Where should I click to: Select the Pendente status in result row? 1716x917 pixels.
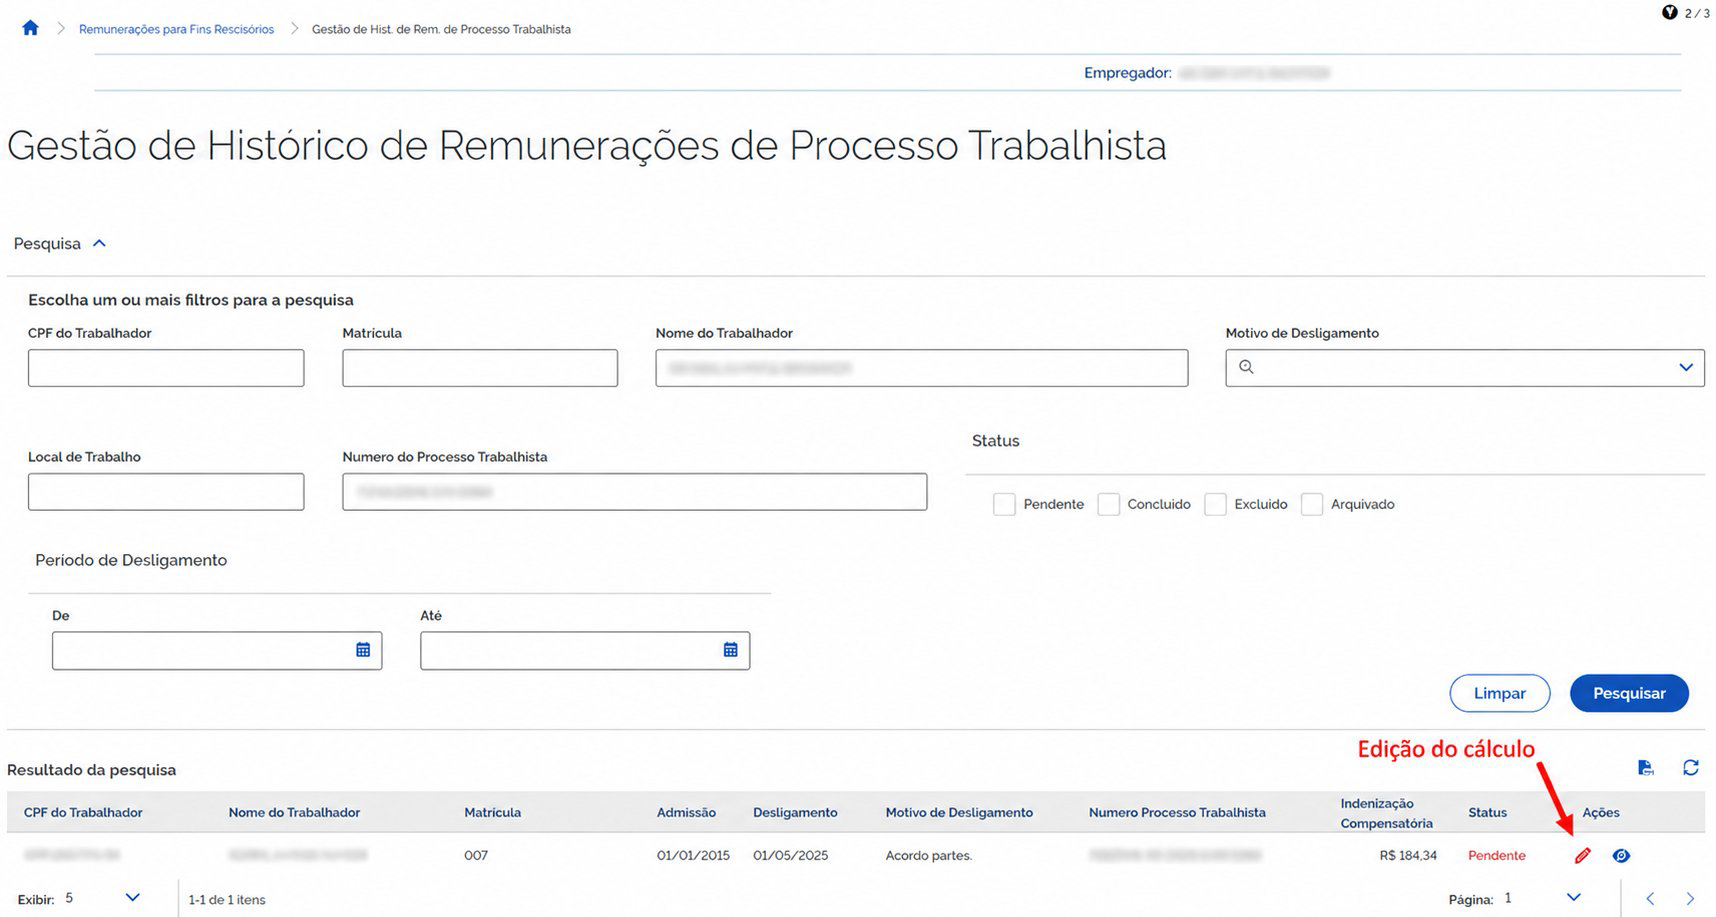(x=1497, y=855)
